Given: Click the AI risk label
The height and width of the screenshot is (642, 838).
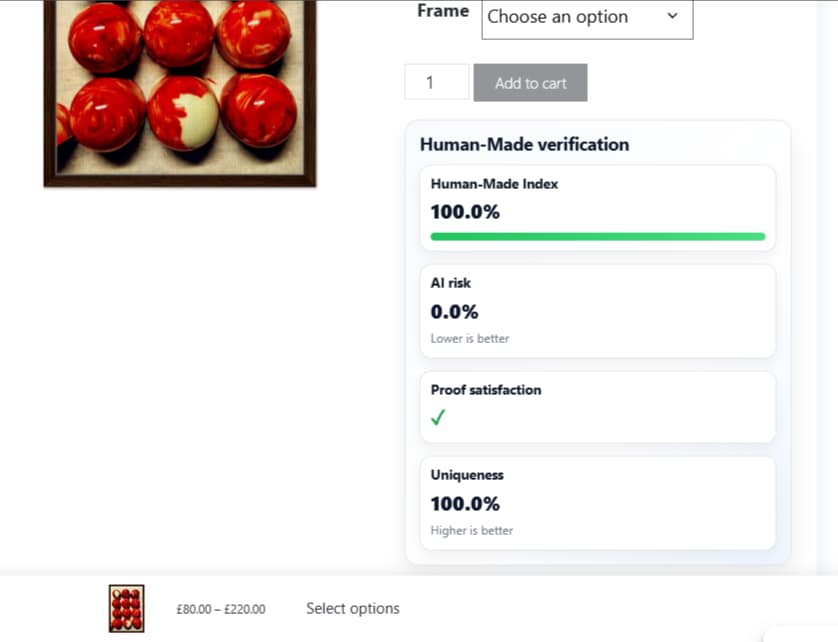Looking at the screenshot, I should 450,283.
